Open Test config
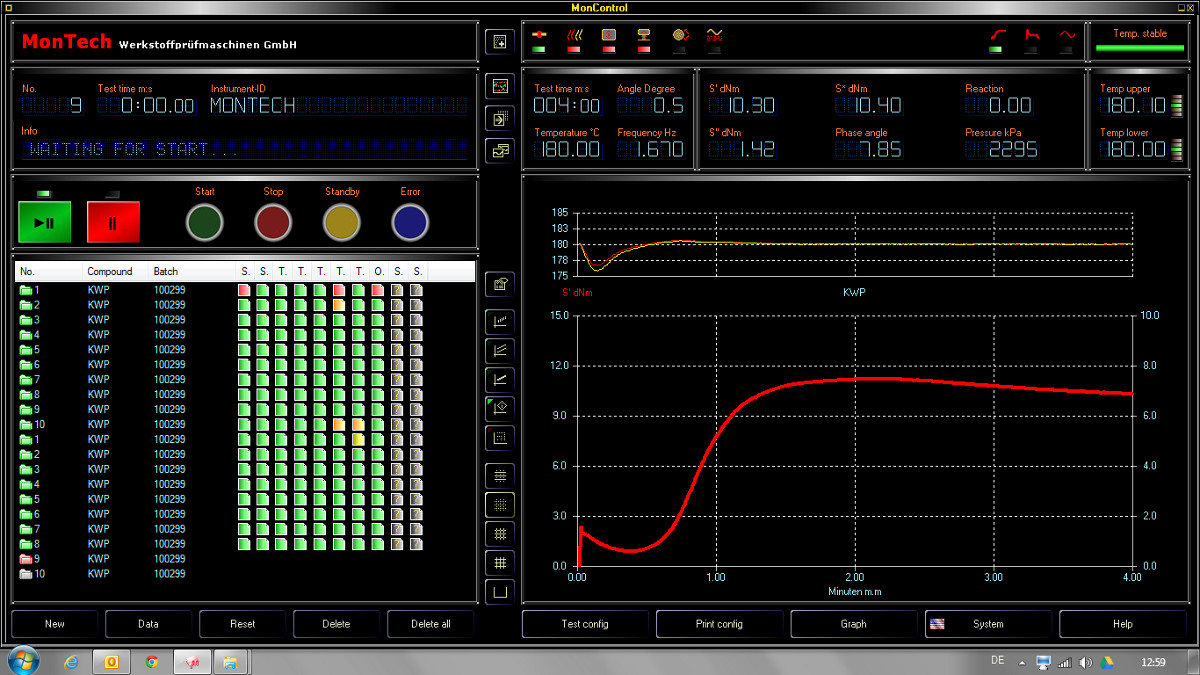 (585, 624)
